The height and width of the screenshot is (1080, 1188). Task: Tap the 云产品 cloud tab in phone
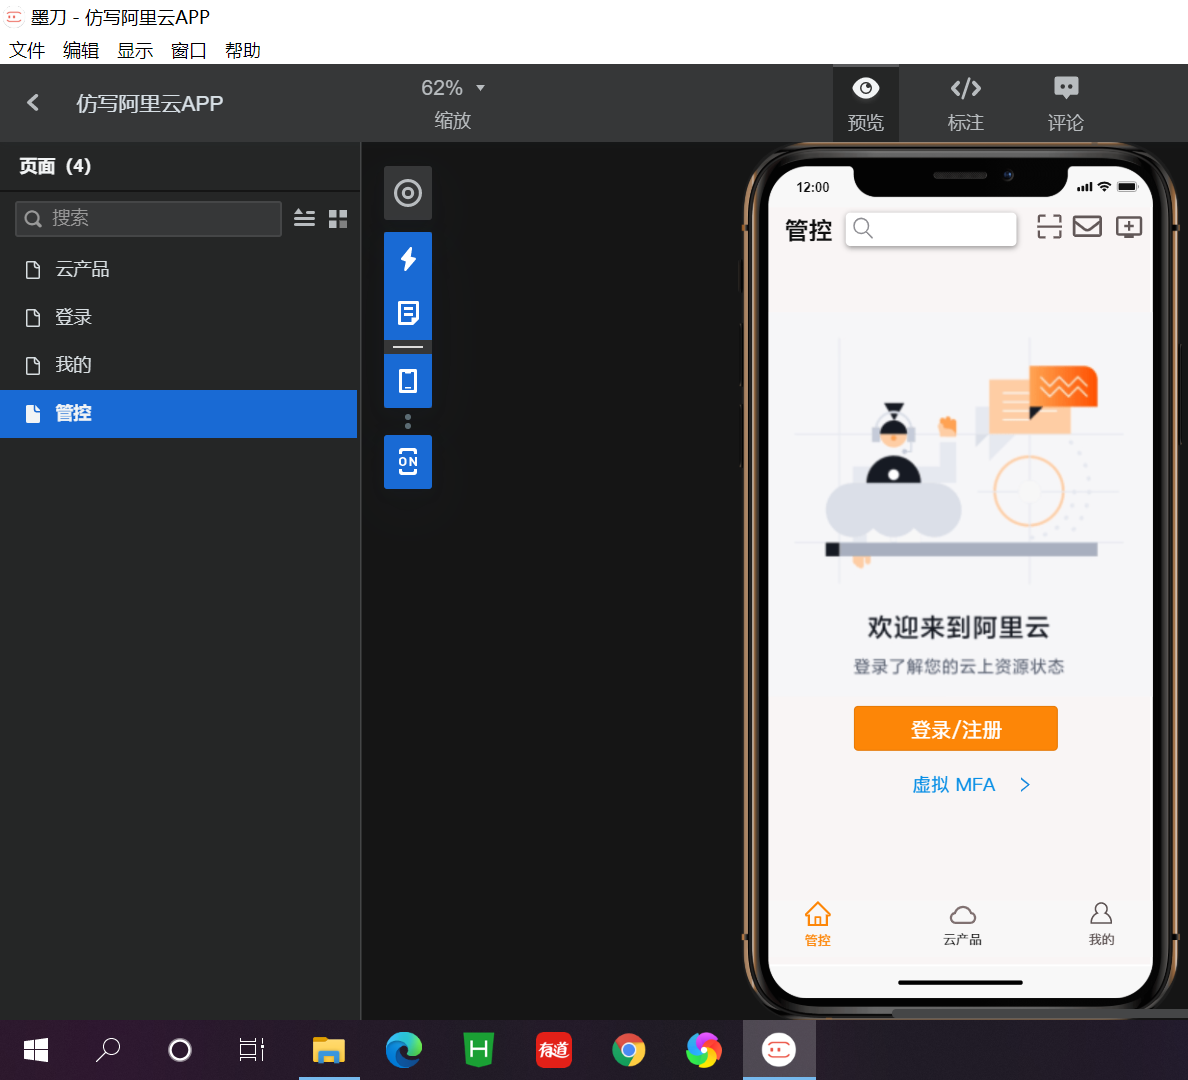coord(962,924)
